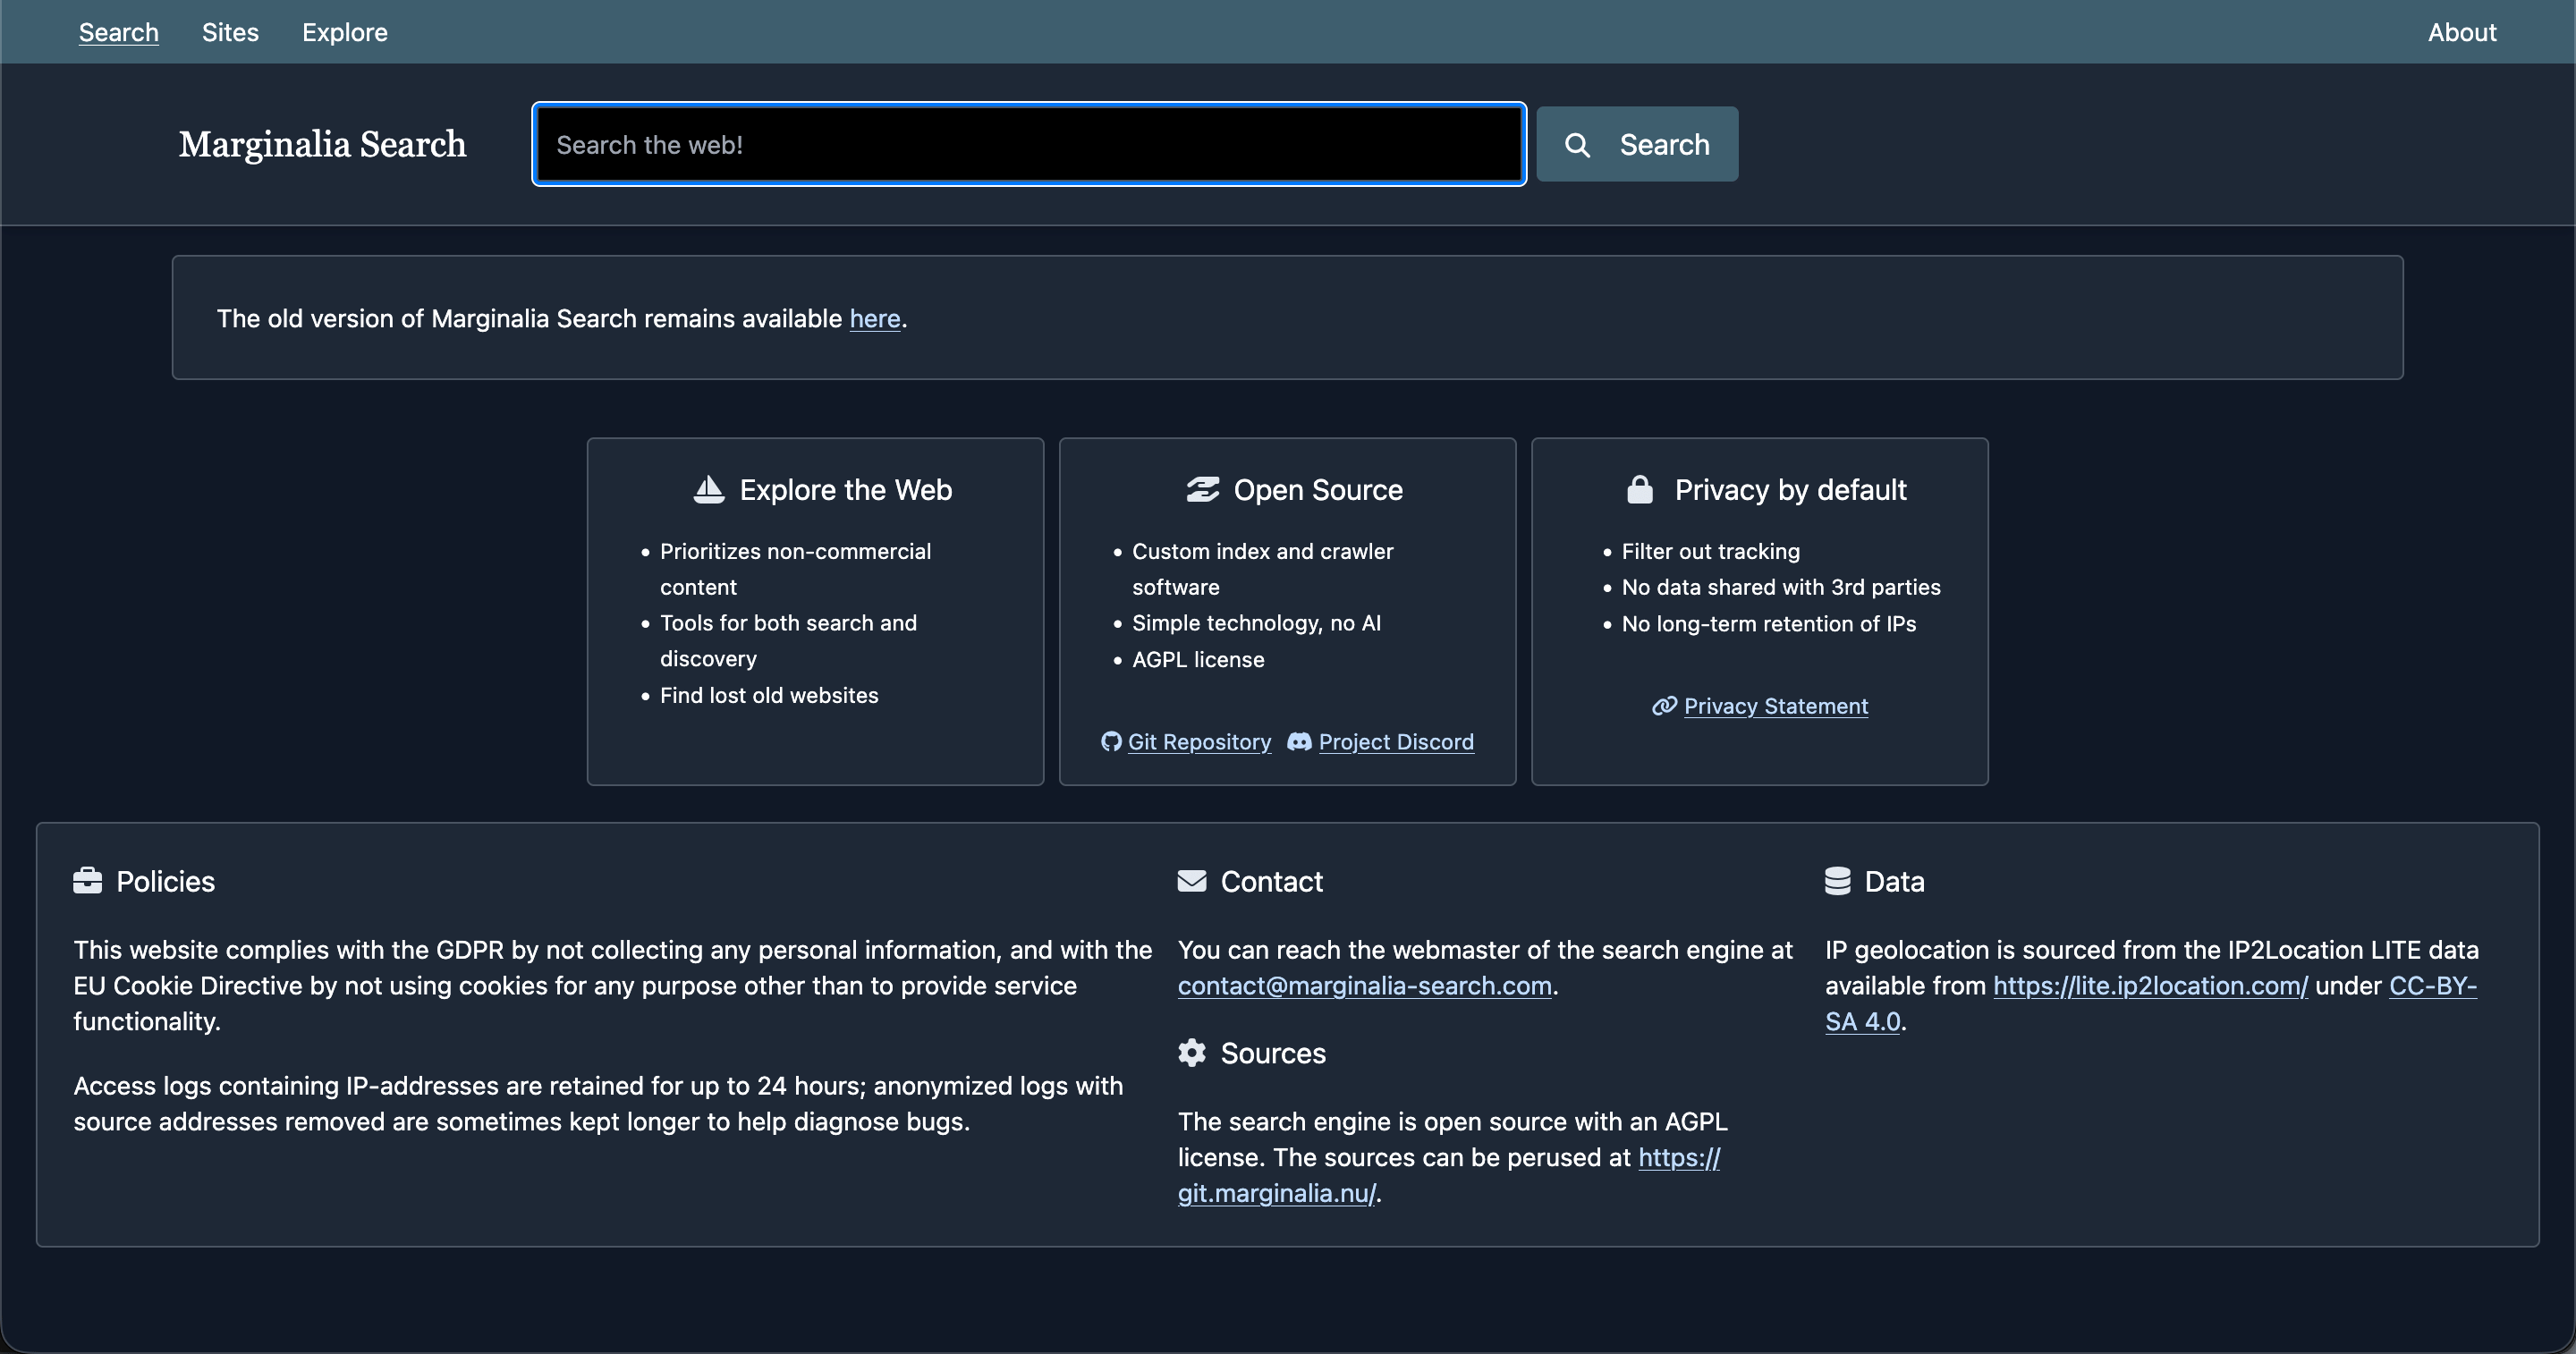
Task: Click the 'Sources' section heading
Action: coord(1273,1053)
